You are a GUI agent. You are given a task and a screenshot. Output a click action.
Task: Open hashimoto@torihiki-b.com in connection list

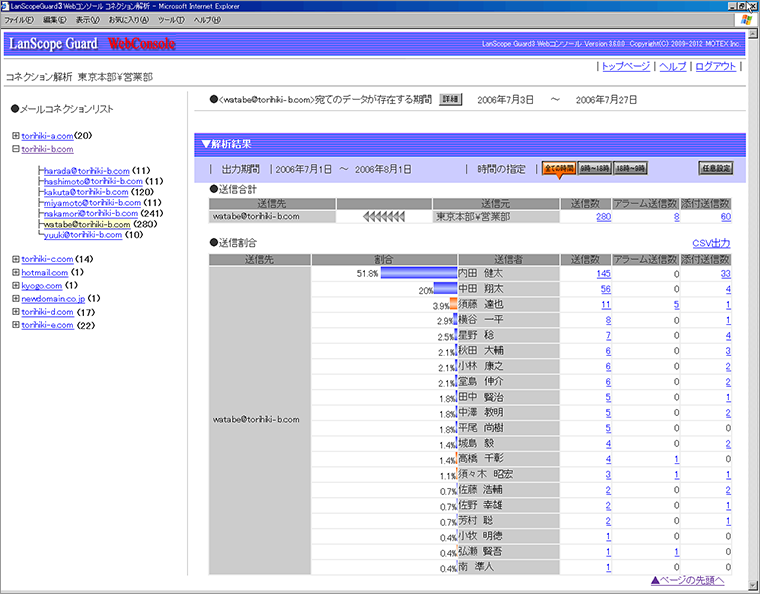pos(93,181)
